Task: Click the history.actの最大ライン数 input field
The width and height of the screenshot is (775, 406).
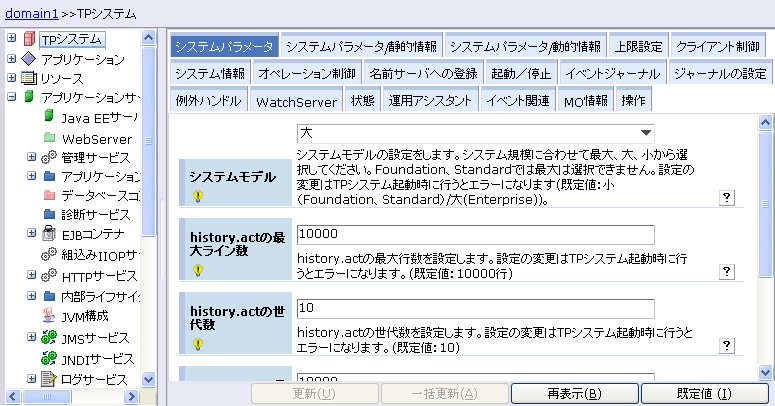Action: [475, 234]
